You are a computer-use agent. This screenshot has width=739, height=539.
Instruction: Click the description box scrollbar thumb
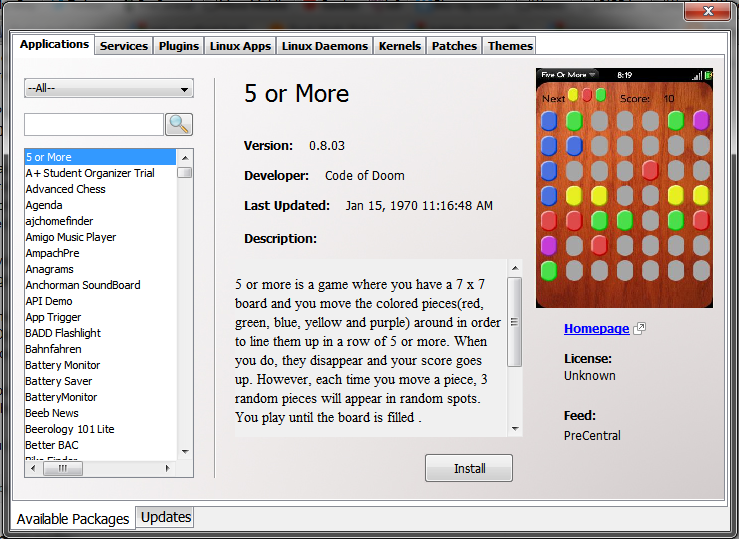(515, 322)
